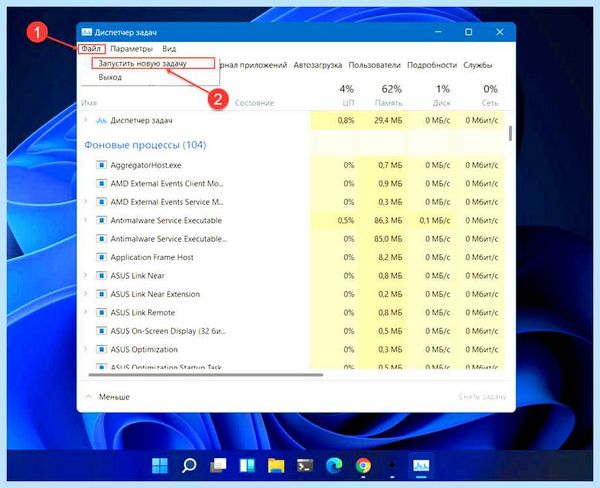
Task: Expand the ASUS Optimization row
Action: pos(86,349)
